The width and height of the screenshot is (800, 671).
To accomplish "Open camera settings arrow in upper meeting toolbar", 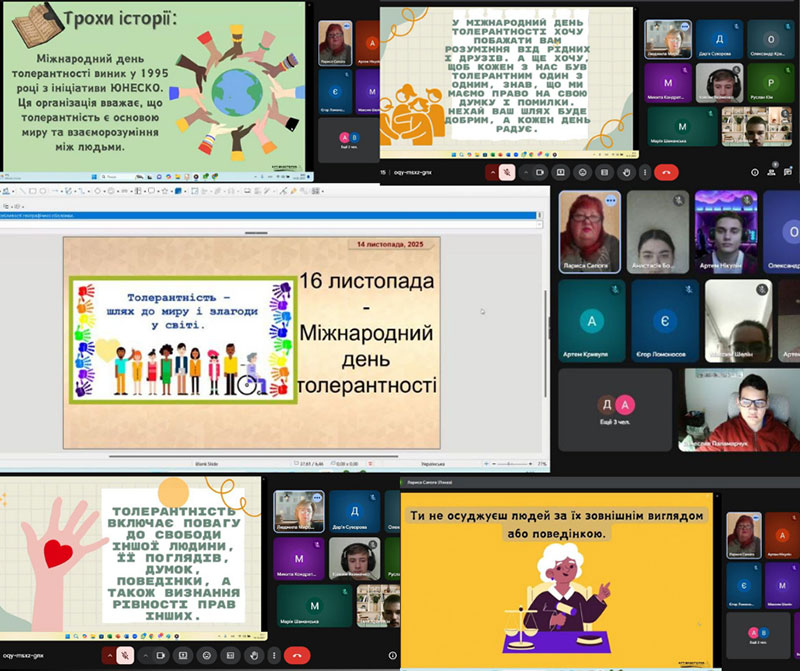I will coord(525,172).
